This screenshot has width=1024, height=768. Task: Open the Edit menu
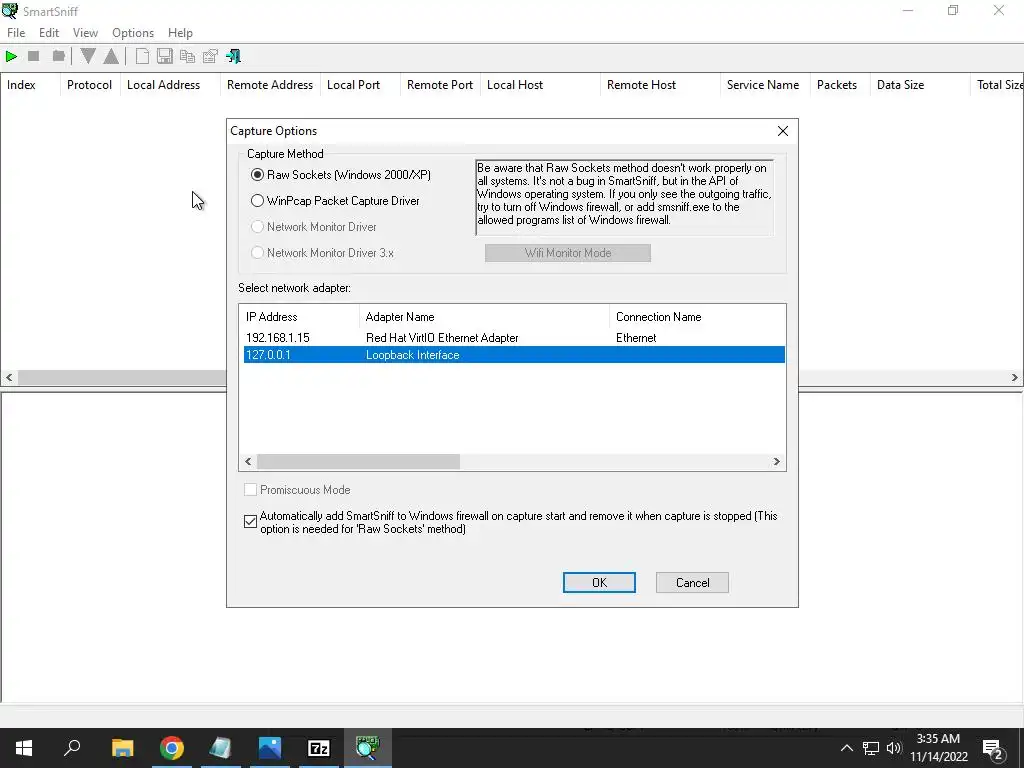click(x=49, y=33)
